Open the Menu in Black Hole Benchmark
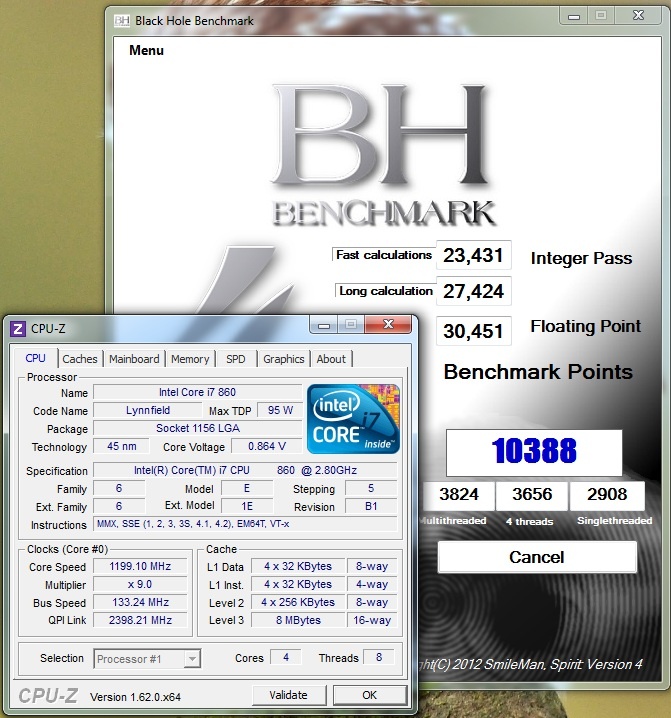Image resolution: width=671 pixels, height=718 pixels. coord(146,50)
